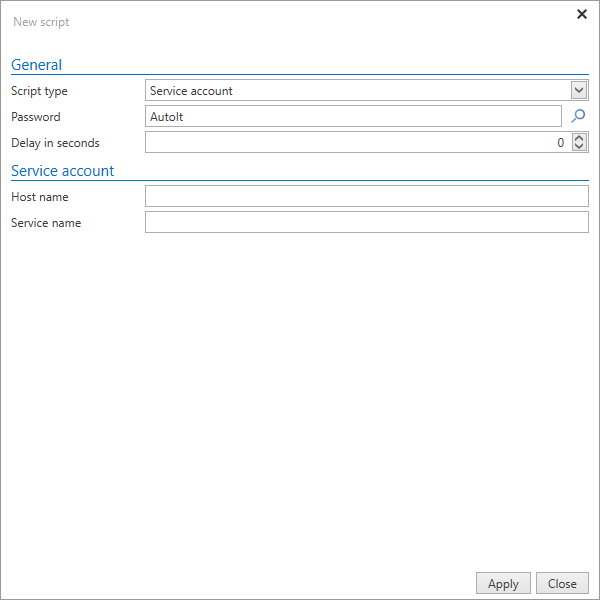Click the Apply button

[x=503, y=584]
